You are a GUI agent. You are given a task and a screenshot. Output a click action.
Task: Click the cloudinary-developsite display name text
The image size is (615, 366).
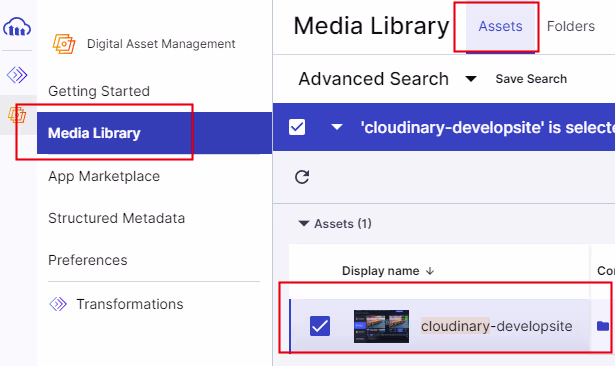point(497,326)
